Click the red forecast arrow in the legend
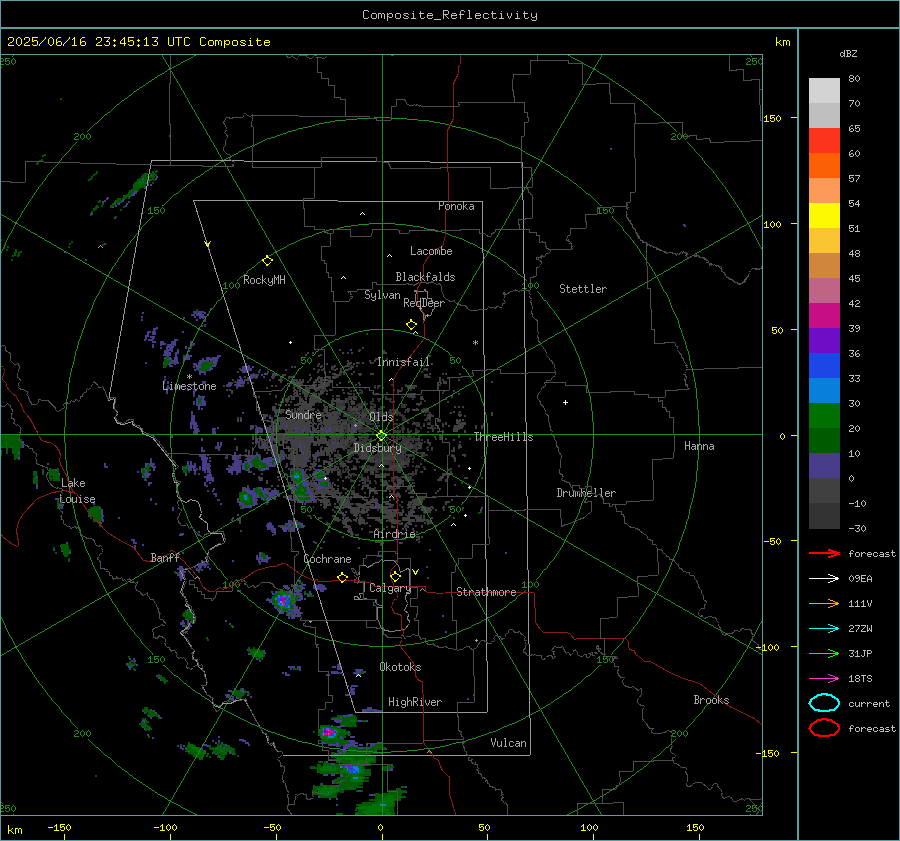The height and width of the screenshot is (841, 900). click(824, 553)
